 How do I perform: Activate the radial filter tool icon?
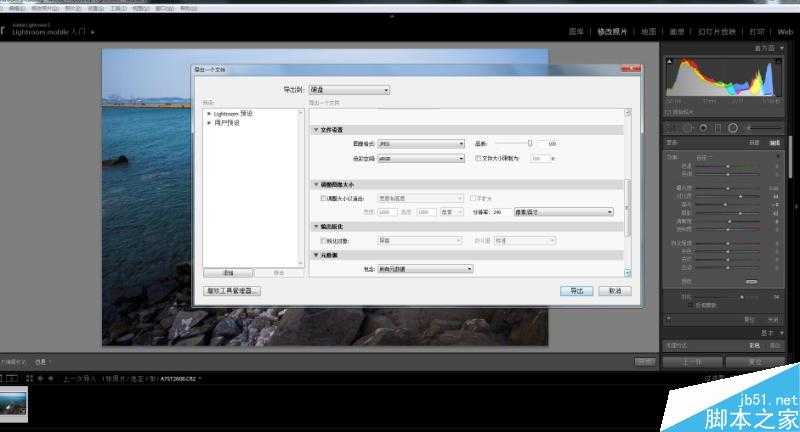pyautogui.click(x=732, y=128)
